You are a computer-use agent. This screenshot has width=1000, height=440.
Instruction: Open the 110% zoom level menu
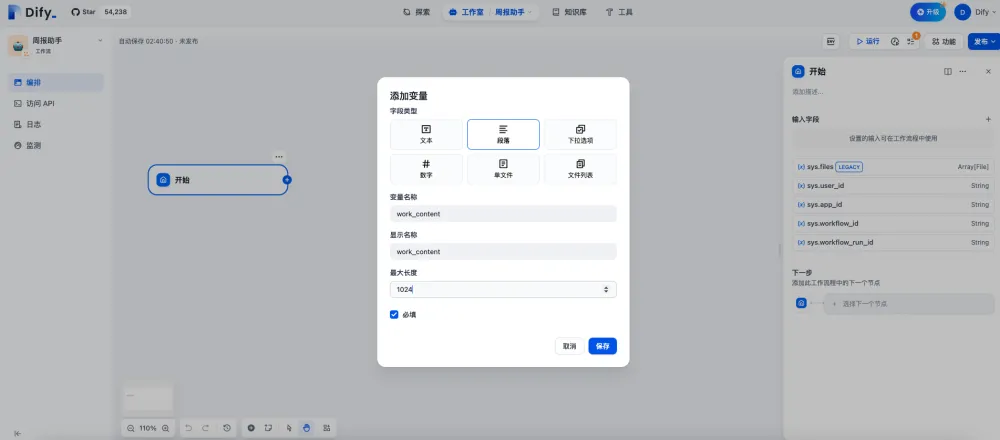[148, 428]
